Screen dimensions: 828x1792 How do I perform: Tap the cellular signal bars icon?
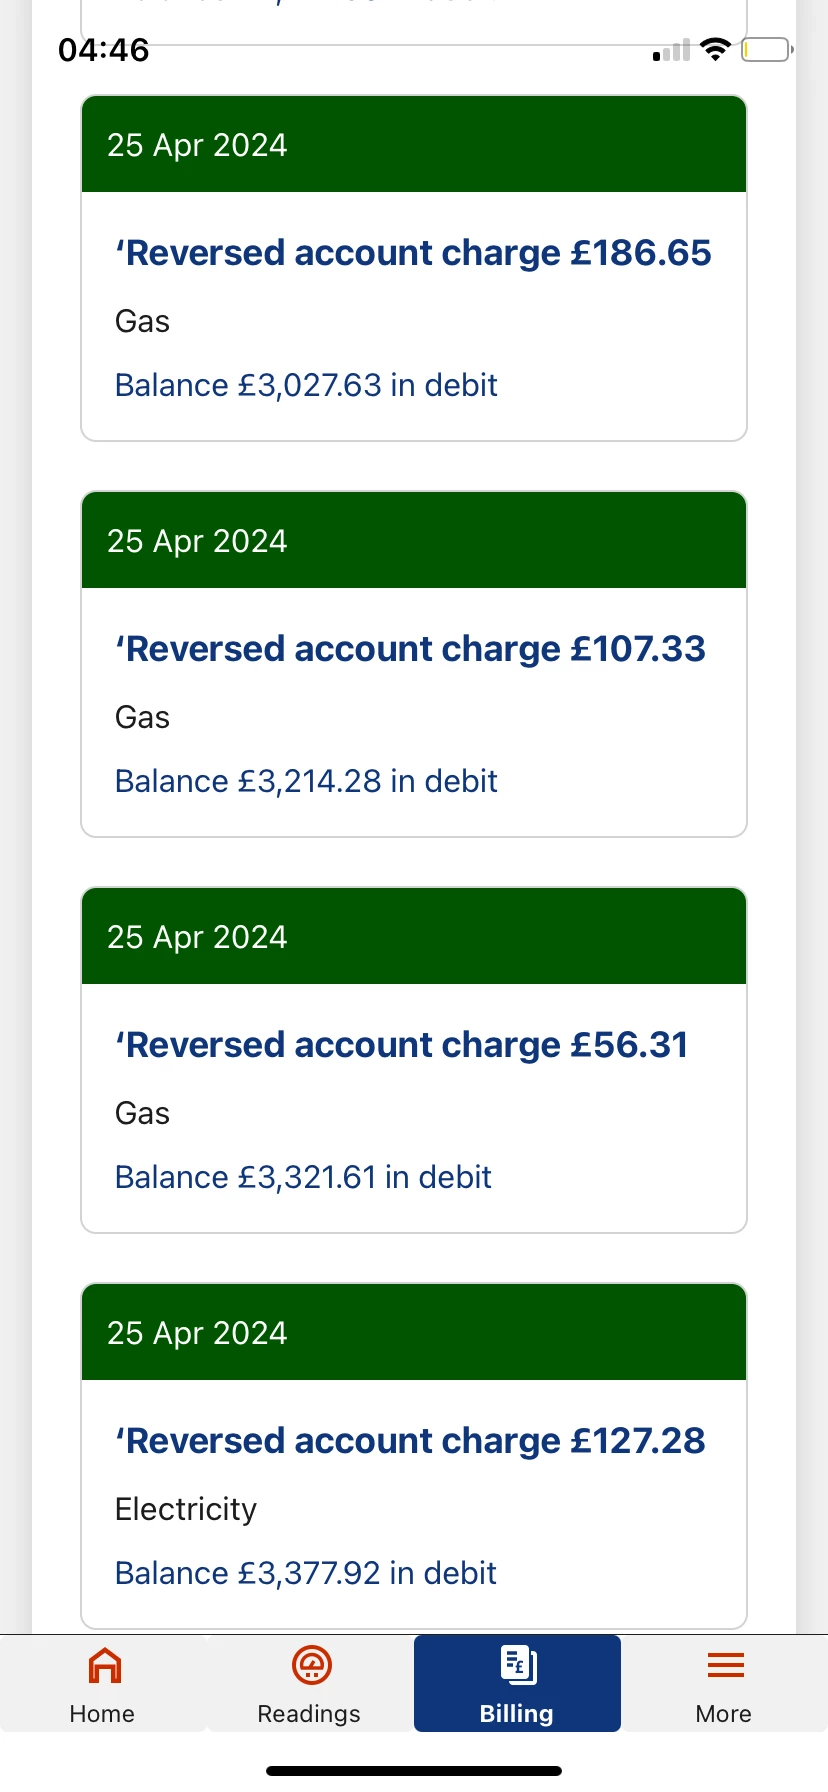point(672,50)
